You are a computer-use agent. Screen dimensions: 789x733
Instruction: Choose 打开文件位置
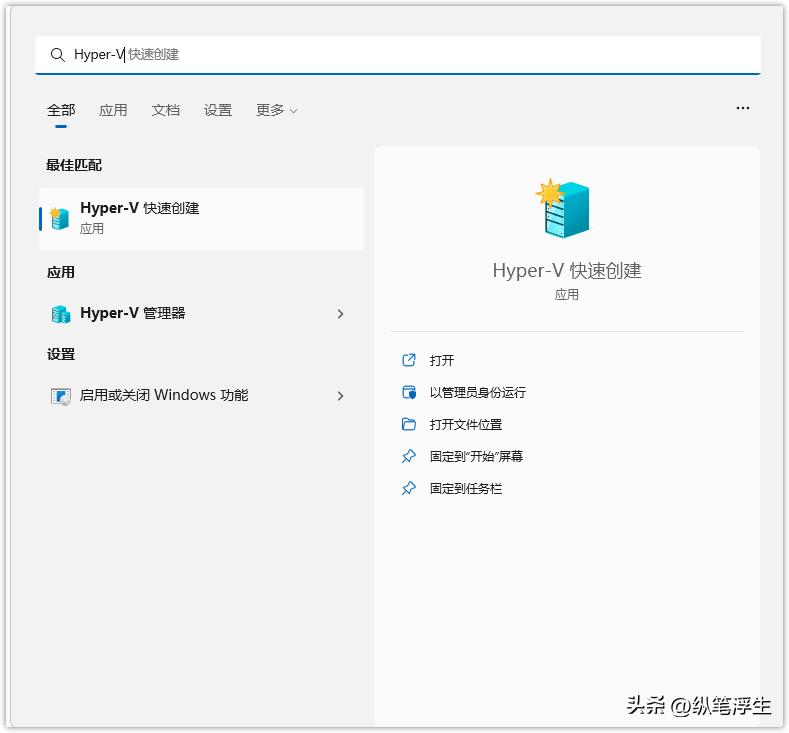coord(465,425)
